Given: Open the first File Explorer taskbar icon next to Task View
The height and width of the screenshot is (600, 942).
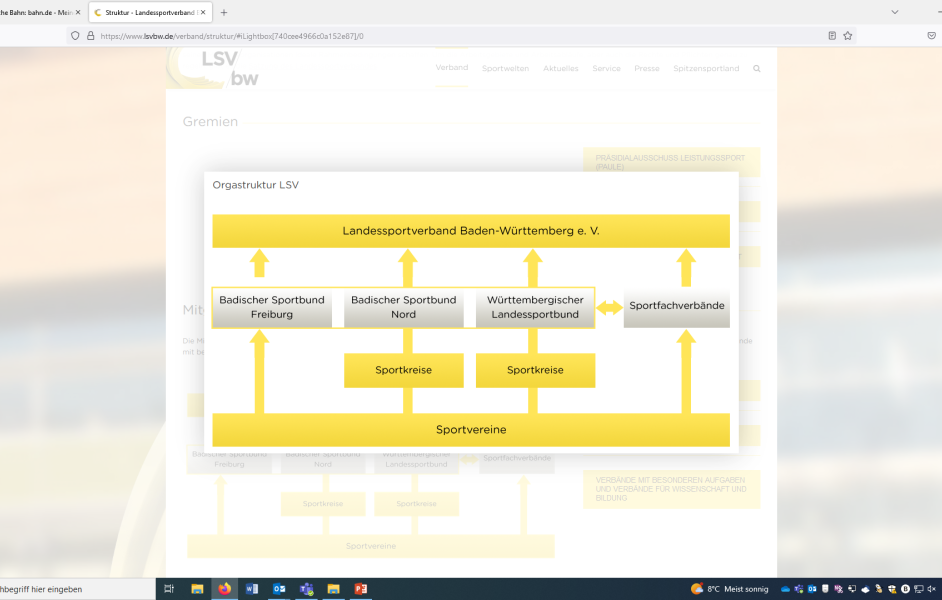Looking at the screenshot, I should pos(197,589).
